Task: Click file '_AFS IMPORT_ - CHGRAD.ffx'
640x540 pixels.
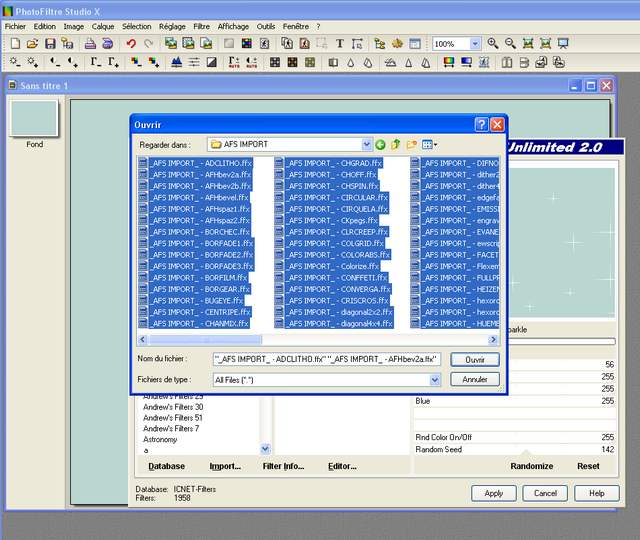Action: pos(329,163)
